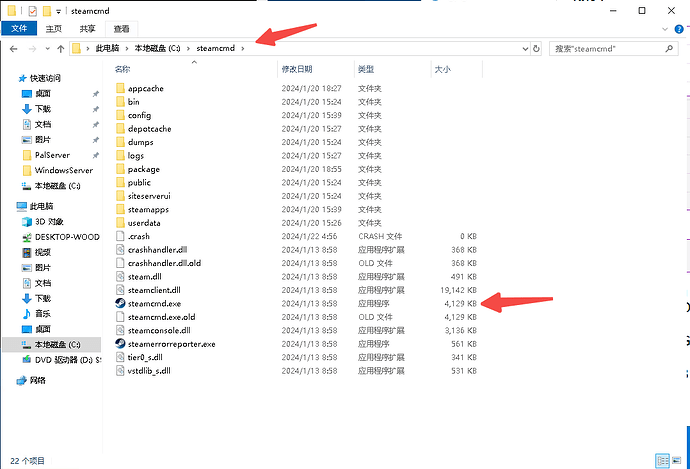Viewport: 690px width, 469px height.
Task: Open the steamcmd.exe application file
Action: point(154,304)
